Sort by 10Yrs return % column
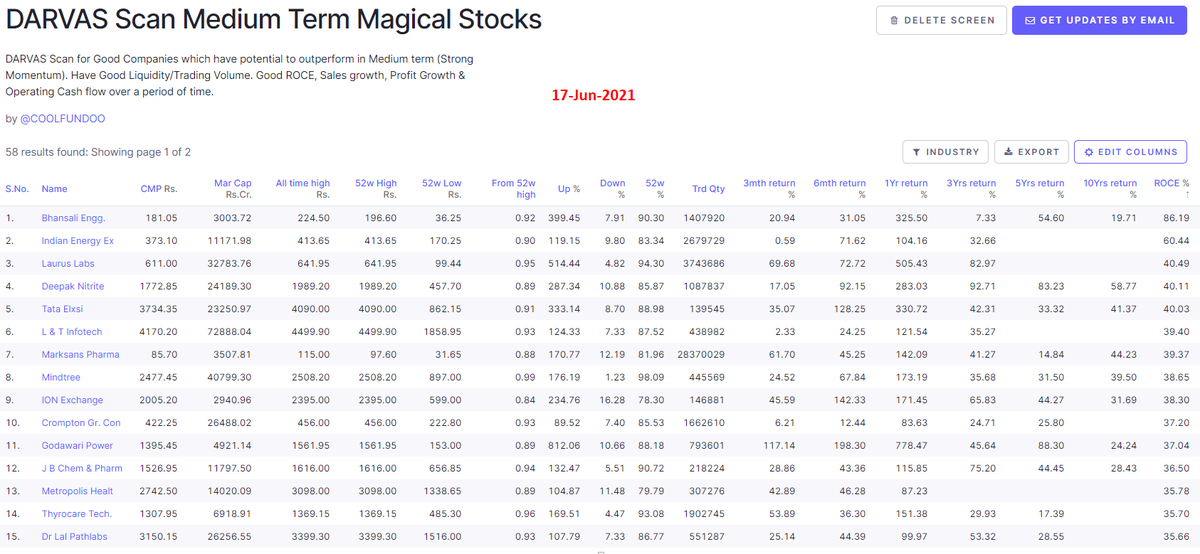Screen dimensions: 1200x554 [x=1109, y=189]
